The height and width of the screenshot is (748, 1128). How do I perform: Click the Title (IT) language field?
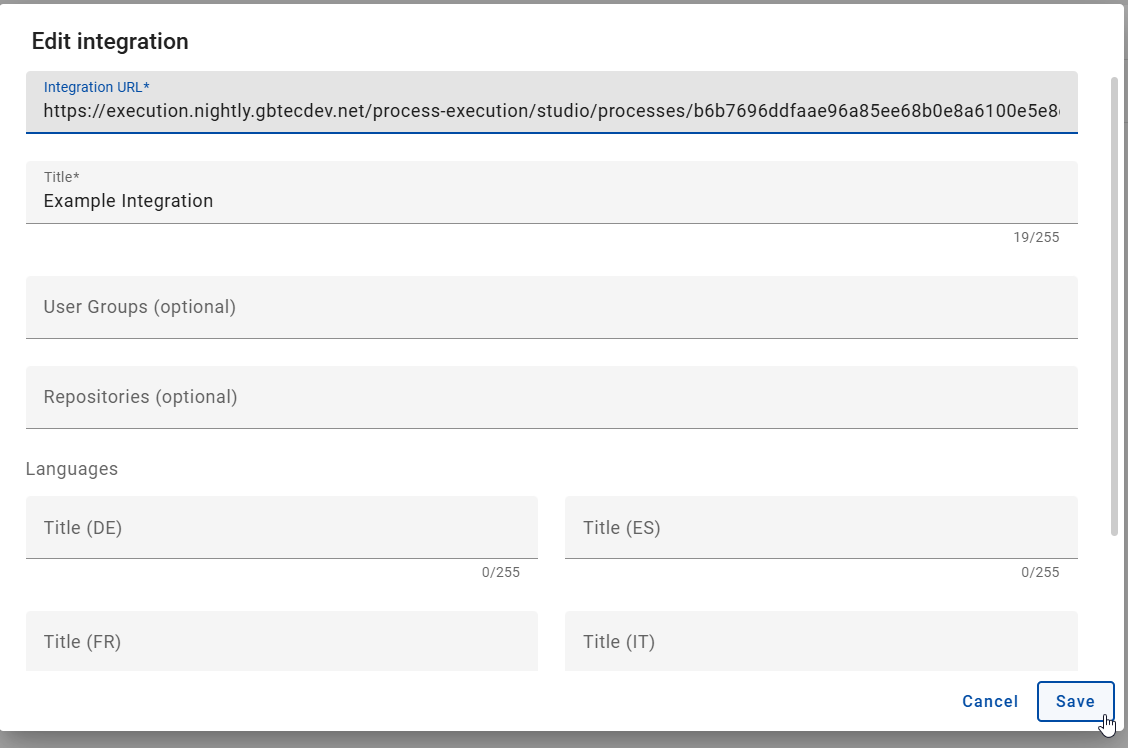tap(820, 641)
